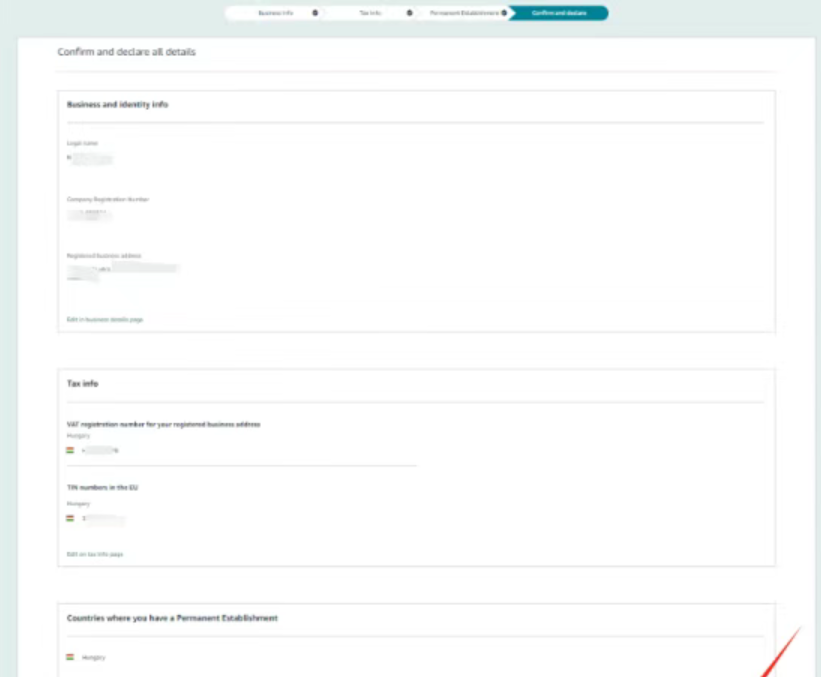Click 'Countries where you have a Permanent Establishment'
The height and width of the screenshot is (677, 821).
point(172,618)
